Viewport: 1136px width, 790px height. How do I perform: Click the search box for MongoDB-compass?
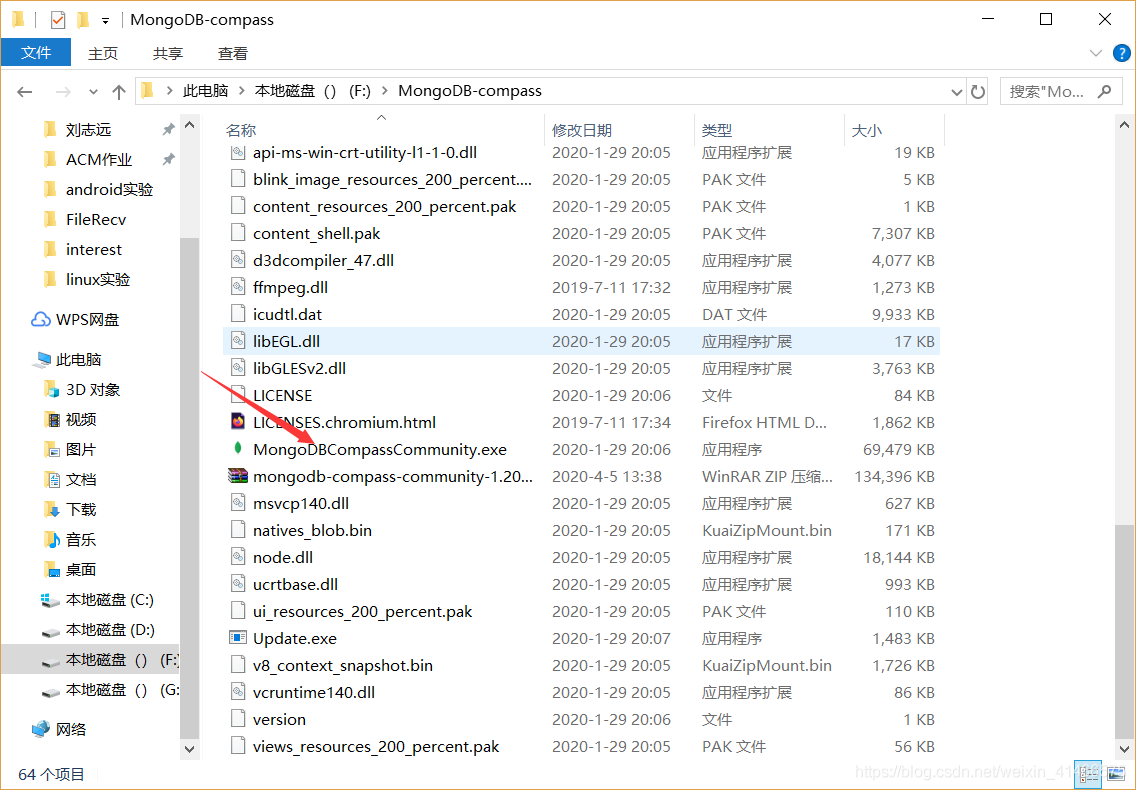pyautogui.click(x=1060, y=91)
